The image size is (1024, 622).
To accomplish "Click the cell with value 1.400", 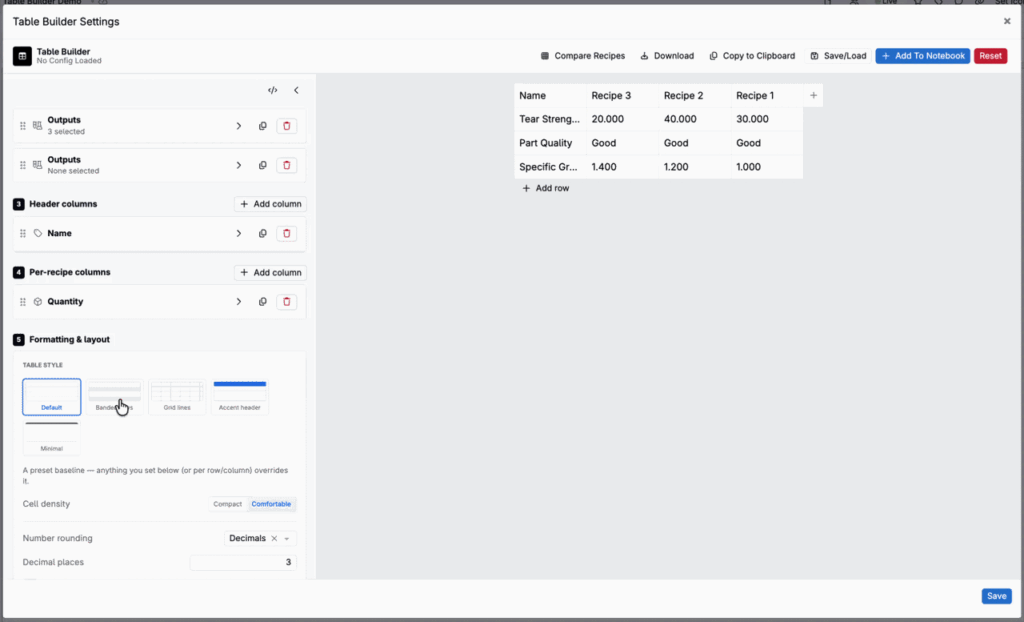I will pos(622,167).
